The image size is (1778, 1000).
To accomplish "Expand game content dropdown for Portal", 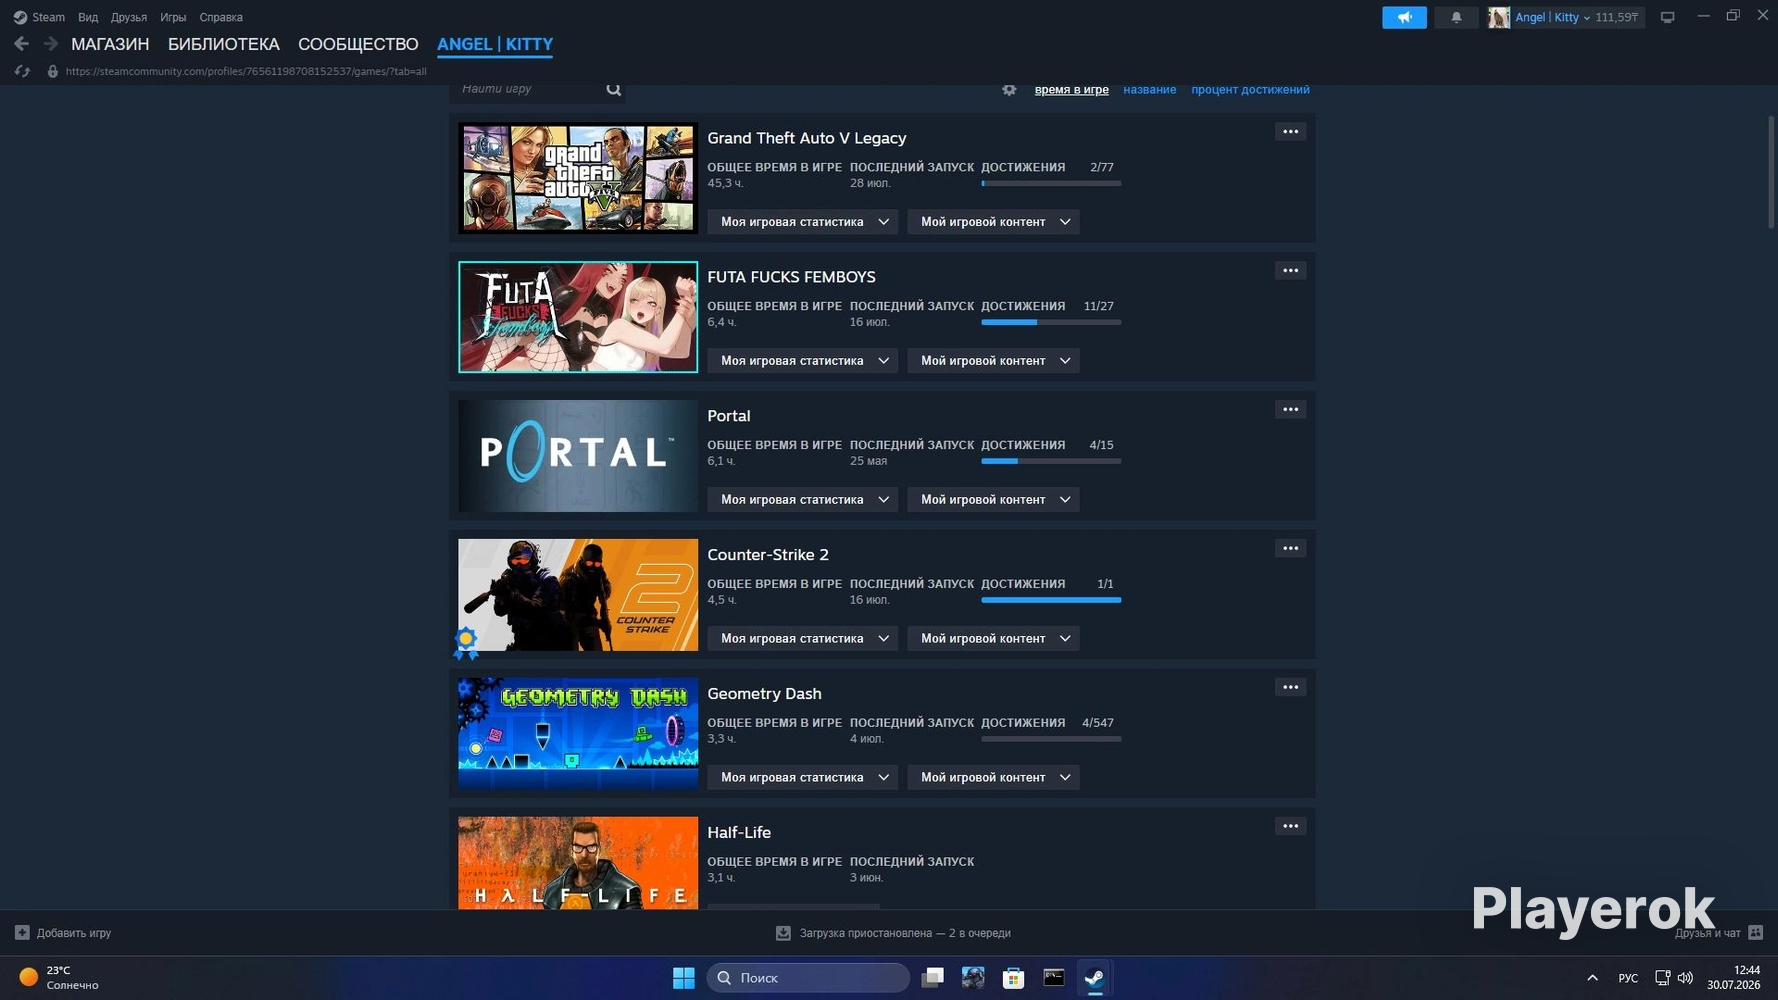I will click(993, 500).
